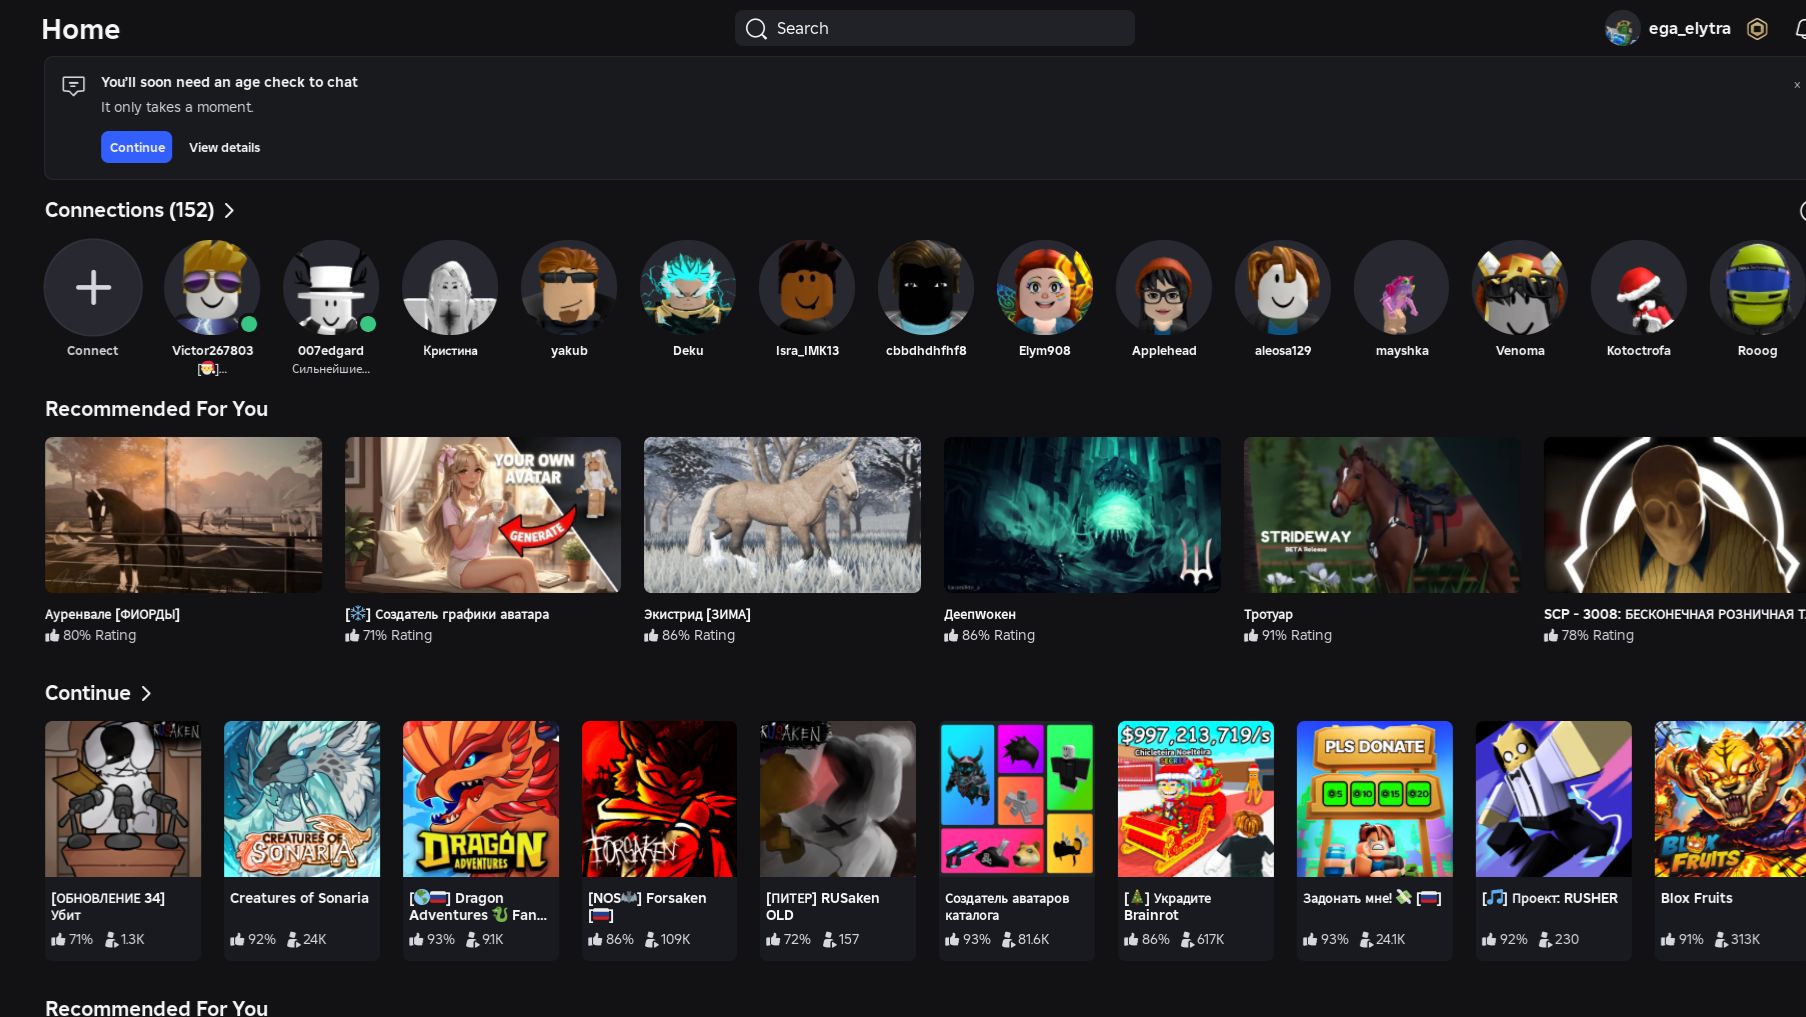Open the Дeeпwoкeн game thumbnail

[x=1082, y=515]
